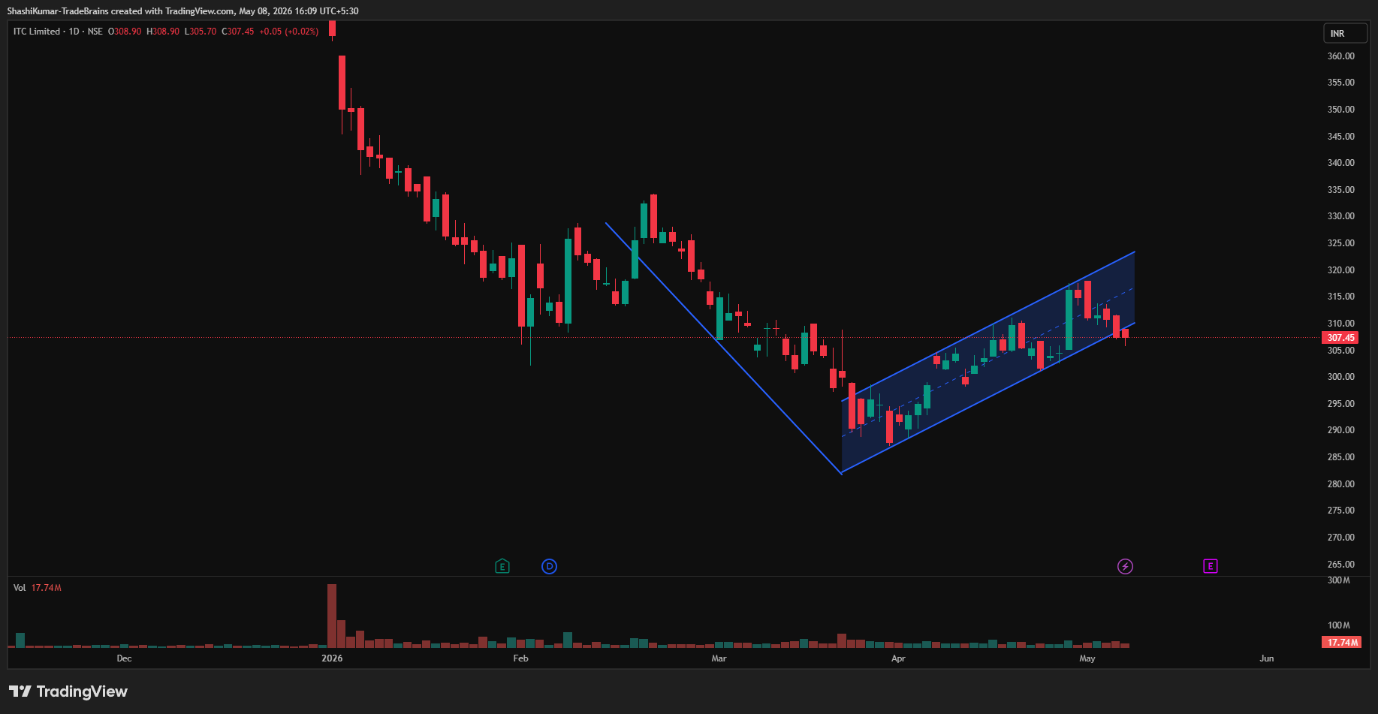Screen dimensions: 1378x714
Task: Open the INR currency selector
Action: tap(1336, 33)
